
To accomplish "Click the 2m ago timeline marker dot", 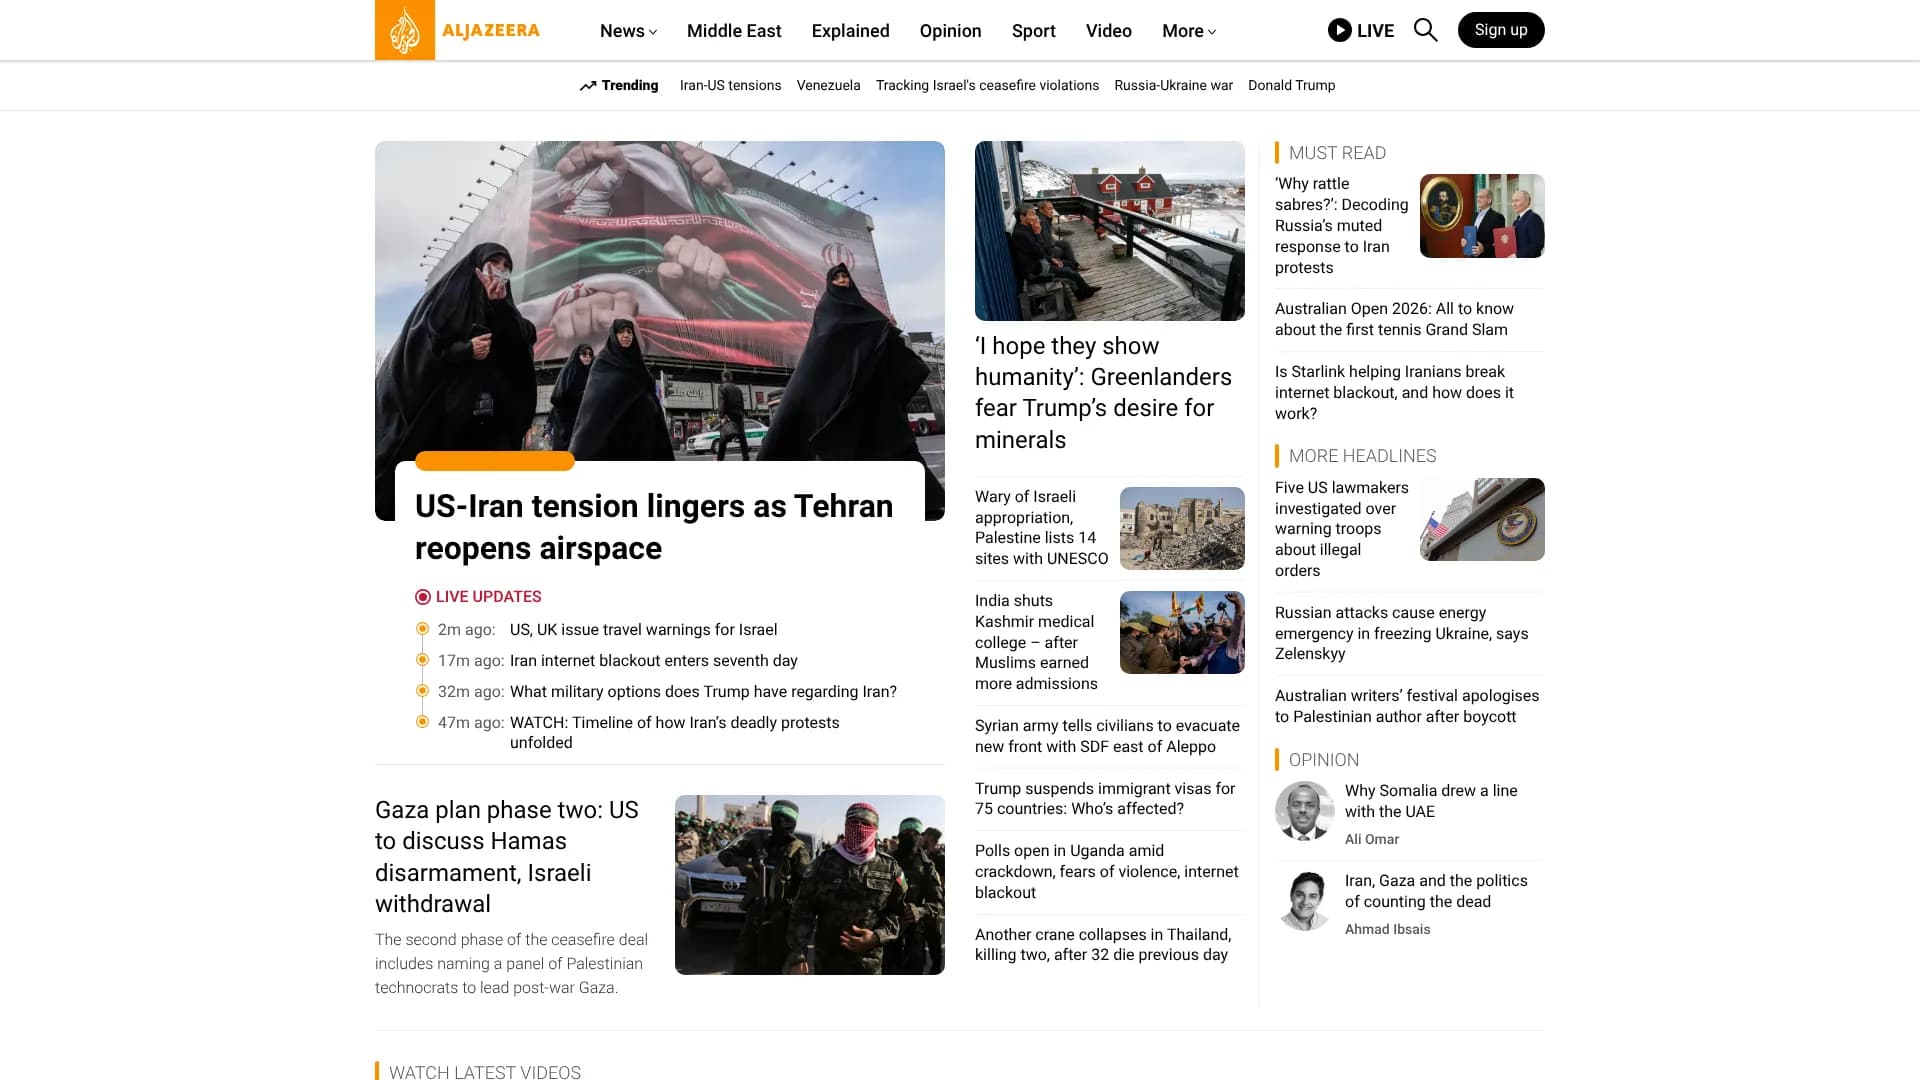I will (x=422, y=629).
